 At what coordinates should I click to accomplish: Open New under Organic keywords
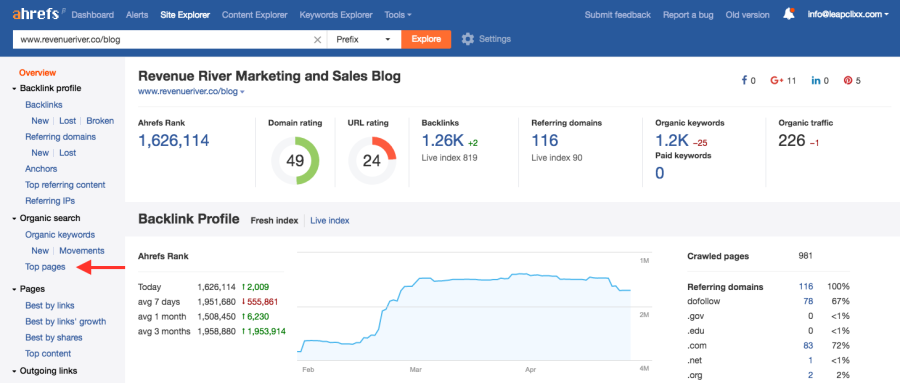pyautogui.click(x=40, y=251)
